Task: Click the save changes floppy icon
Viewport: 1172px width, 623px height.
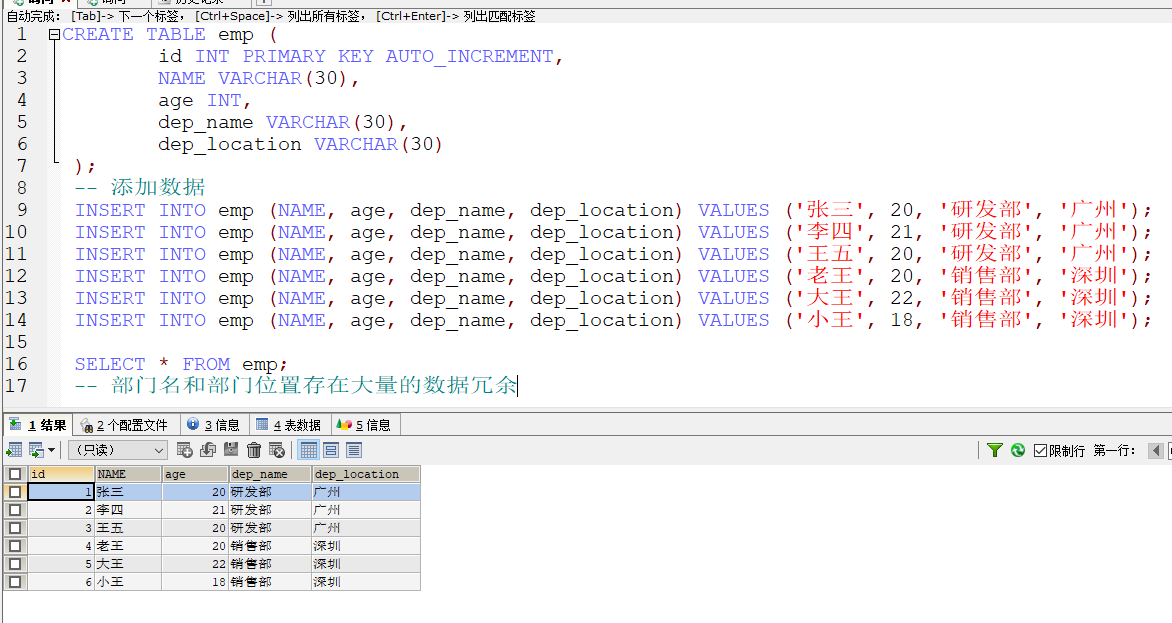Action: [x=231, y=450]
